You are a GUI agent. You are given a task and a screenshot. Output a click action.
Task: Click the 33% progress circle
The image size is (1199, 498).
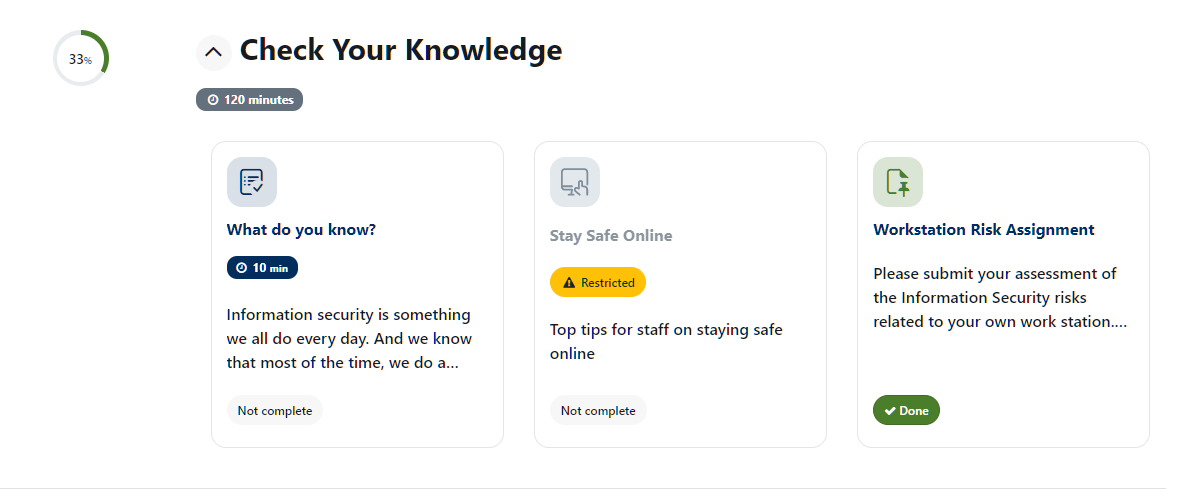80,59
